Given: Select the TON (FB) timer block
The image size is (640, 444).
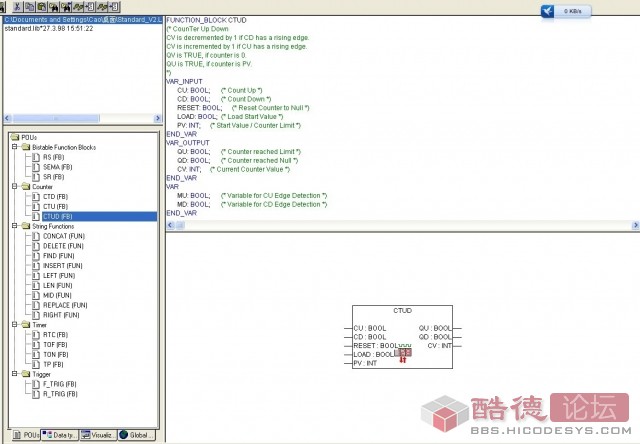Looking at the screenshot, I should click(x=55, y=354).
